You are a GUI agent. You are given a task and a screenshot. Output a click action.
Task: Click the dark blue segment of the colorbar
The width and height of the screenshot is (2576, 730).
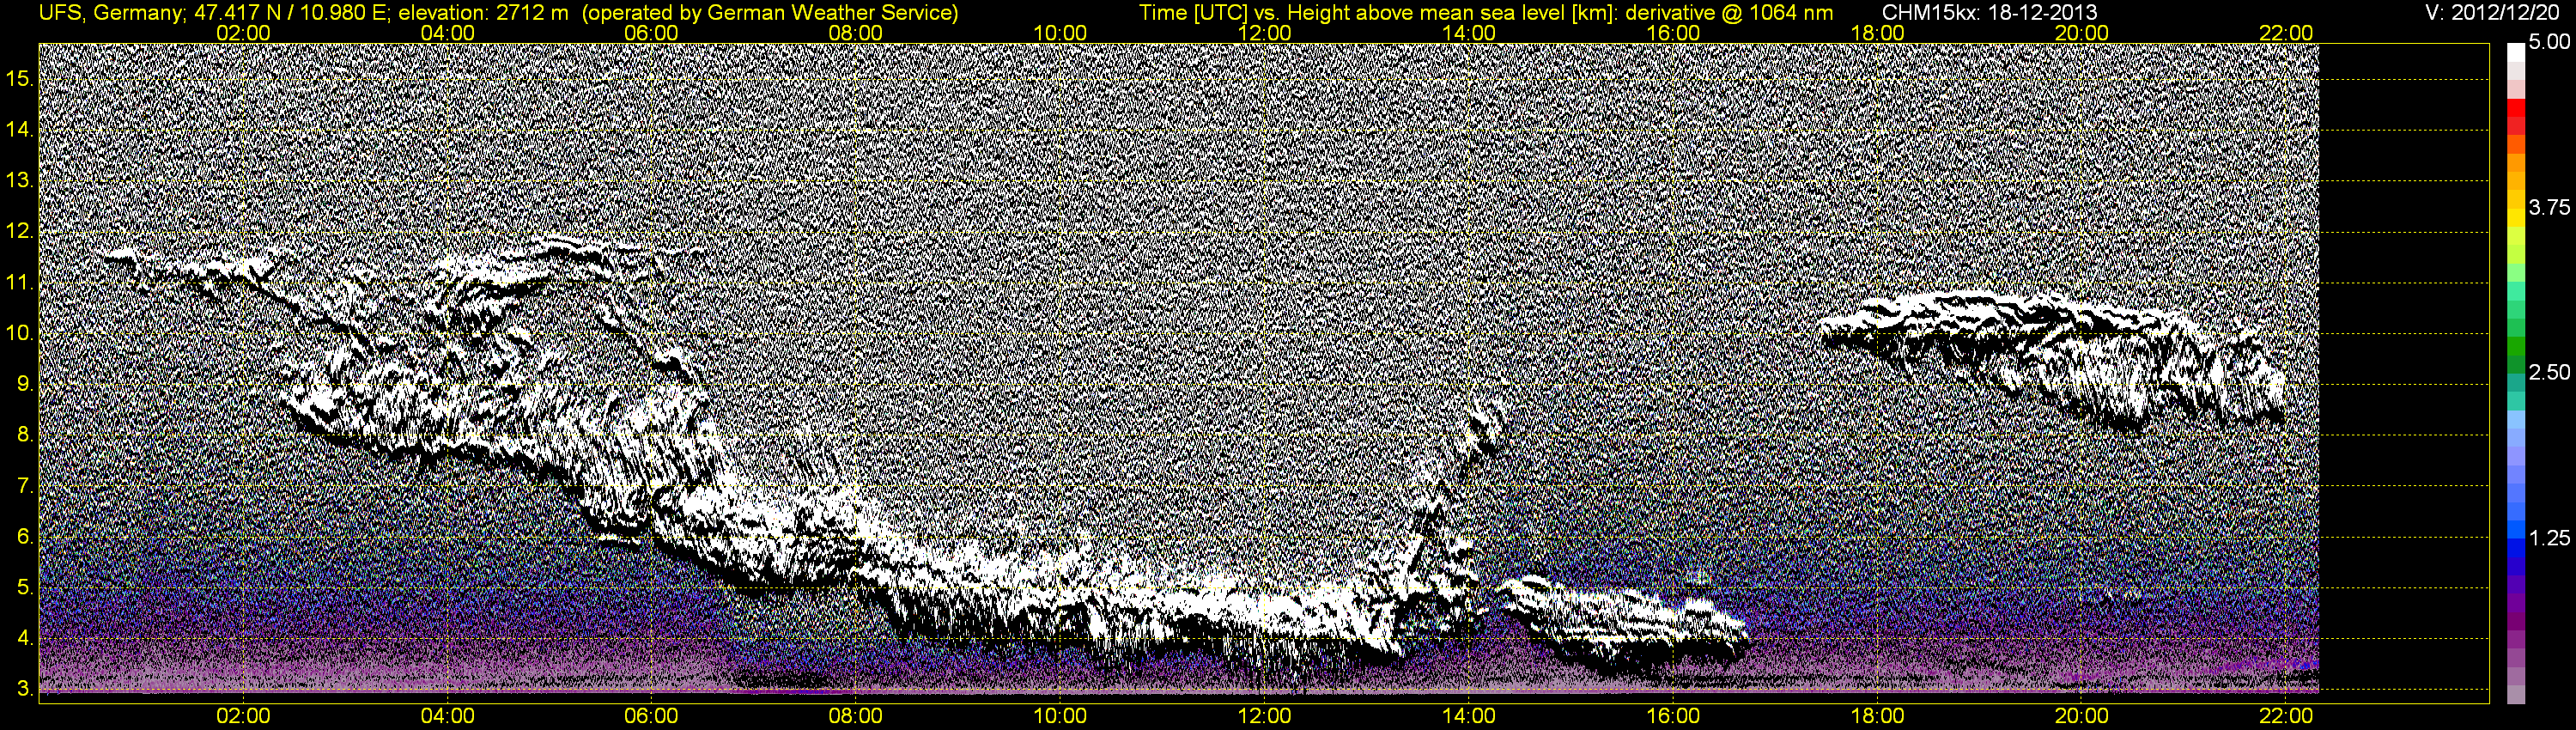point(2516,565)
